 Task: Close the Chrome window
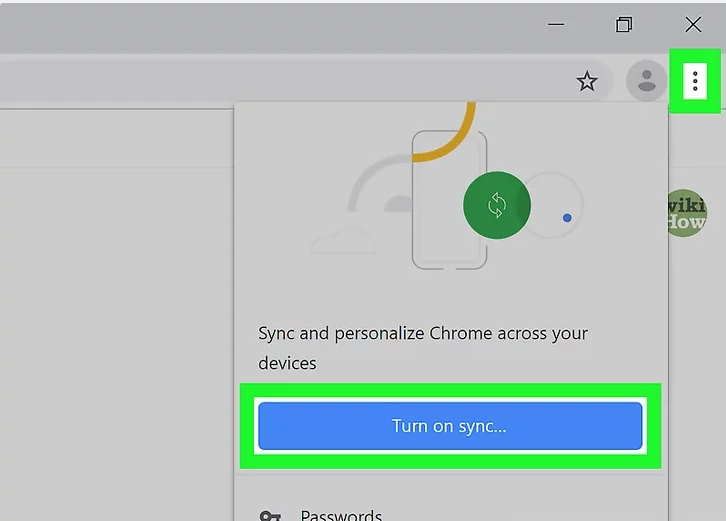[x=693, y=25]
